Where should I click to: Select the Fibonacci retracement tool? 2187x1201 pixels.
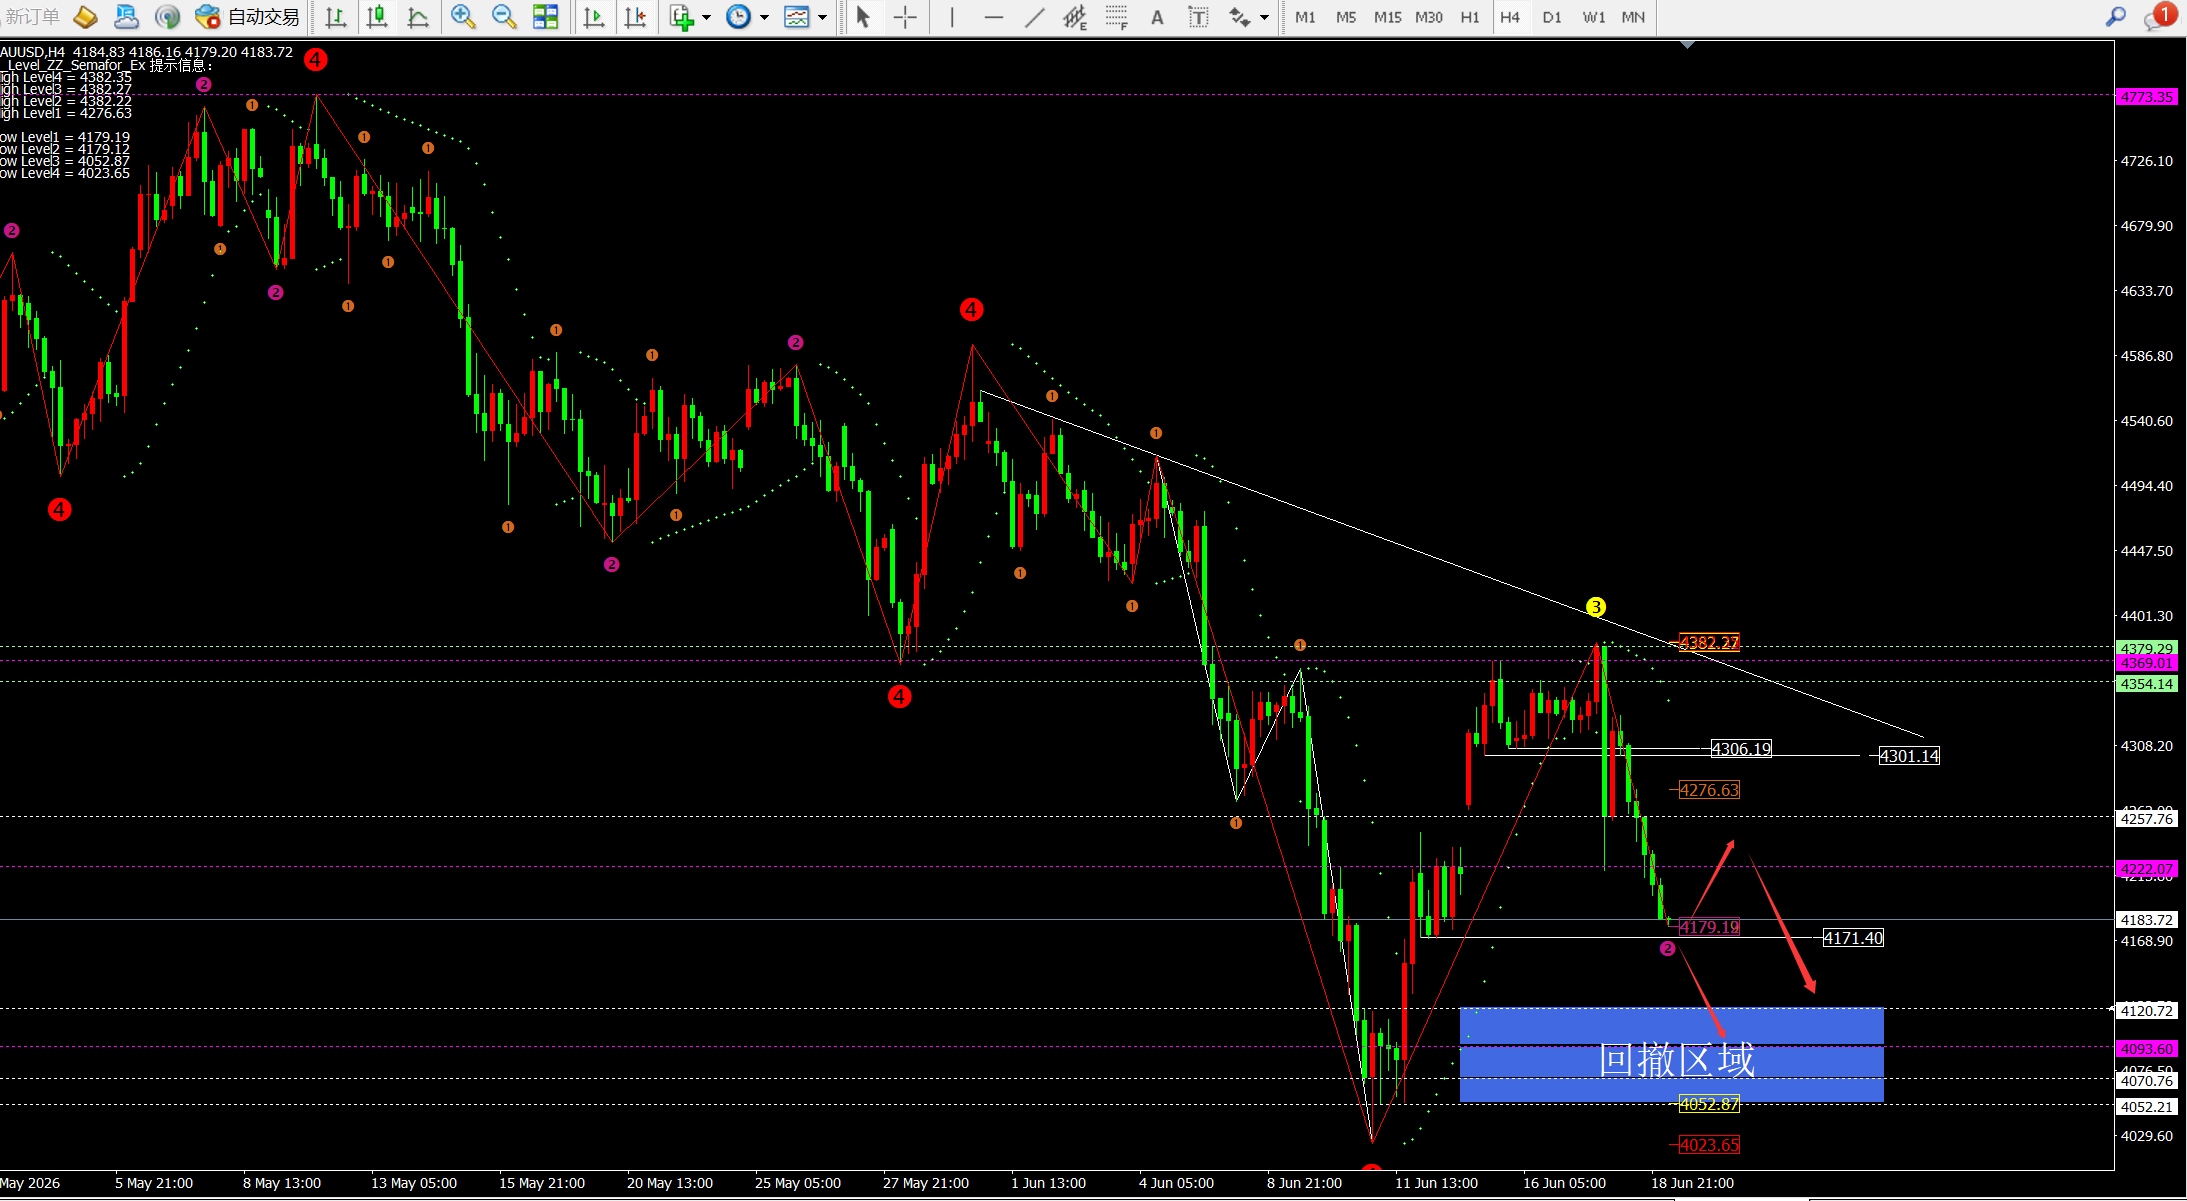point(1117,17)
